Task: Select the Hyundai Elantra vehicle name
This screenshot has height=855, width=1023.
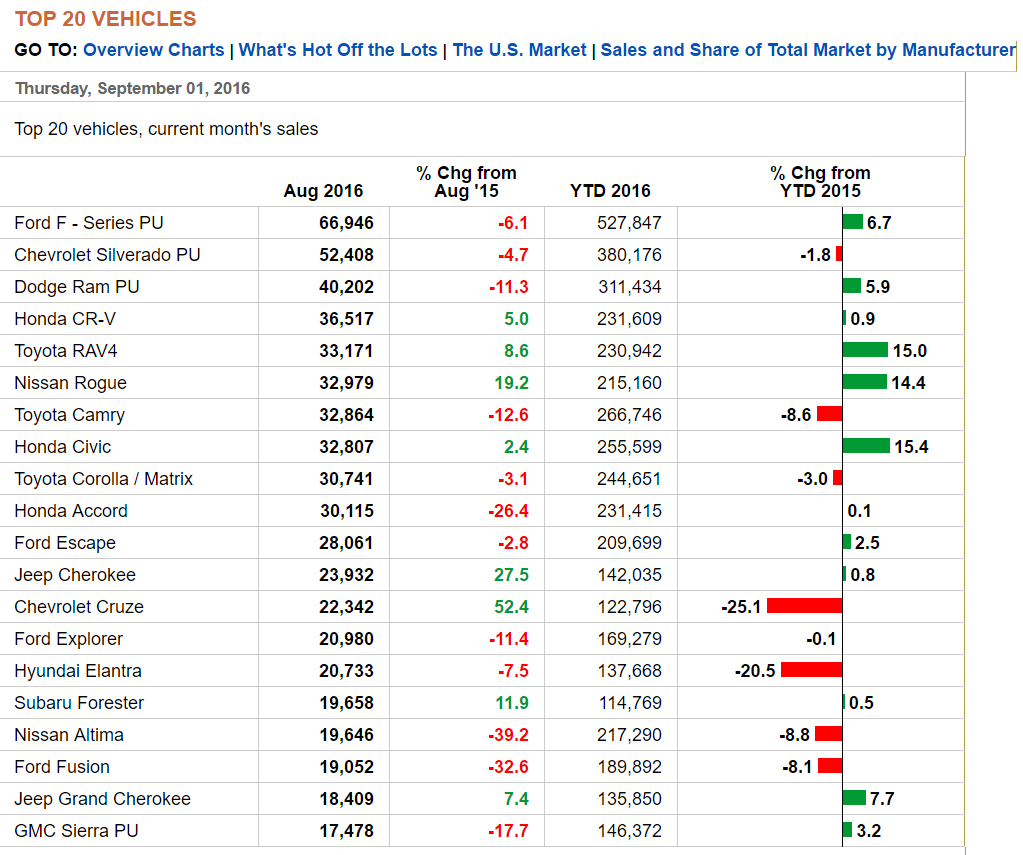Action: pos(78,670)
